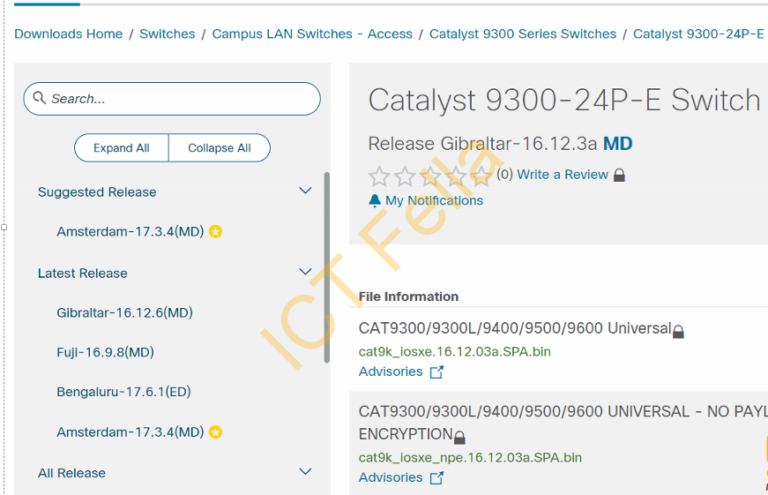Click the gold star next to suggested Amsterdam-17.3.4(MD)
Screen dimensions: 768x495
click(x=216, y=231)
